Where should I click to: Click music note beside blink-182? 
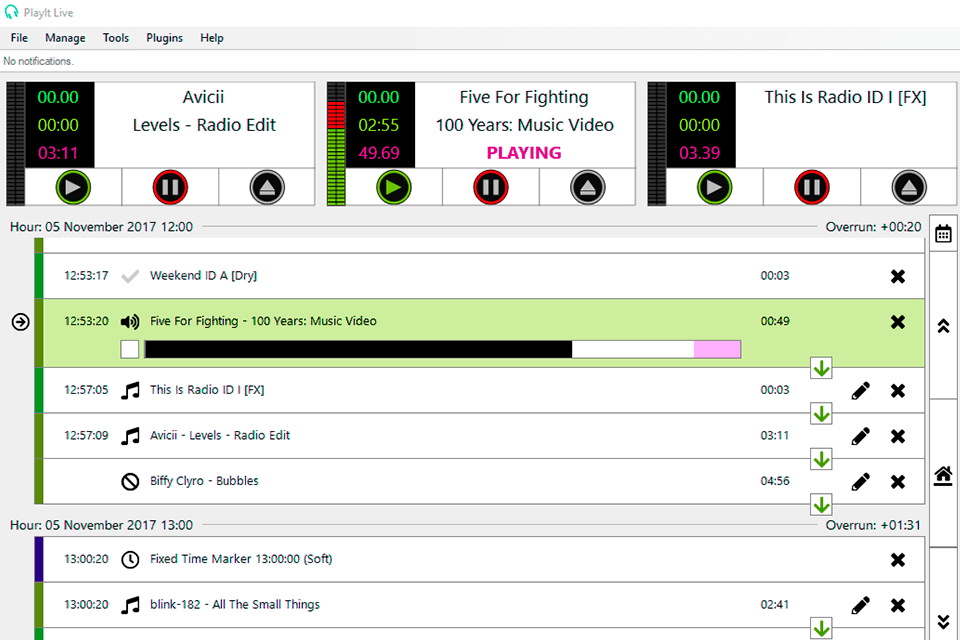click(x=130, y=605)
